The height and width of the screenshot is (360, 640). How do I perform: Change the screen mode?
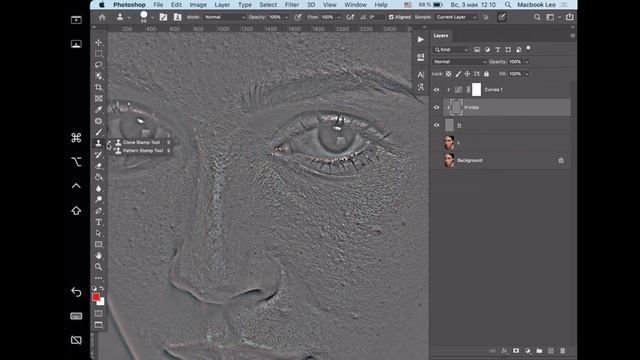coord(98,325)
